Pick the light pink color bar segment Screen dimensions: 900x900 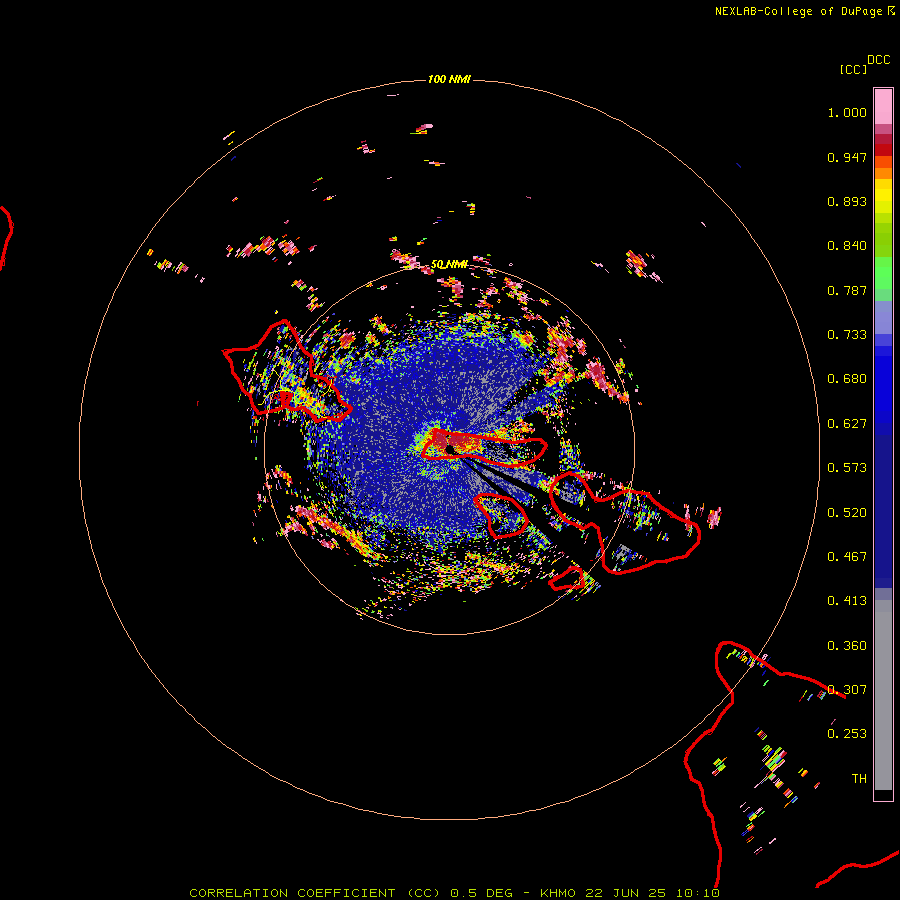(x=883, y=107)
